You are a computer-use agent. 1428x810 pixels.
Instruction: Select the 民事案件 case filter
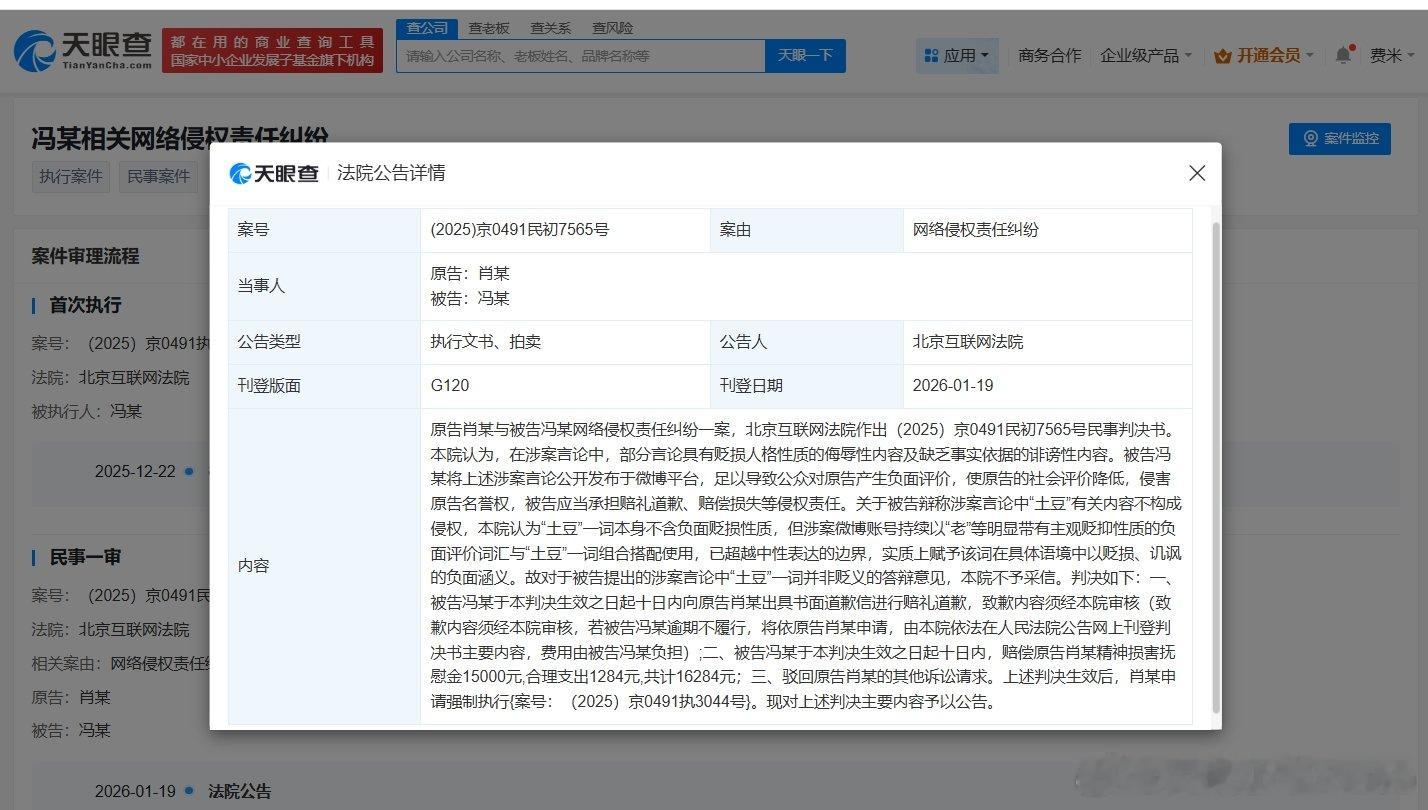[158, 176]
